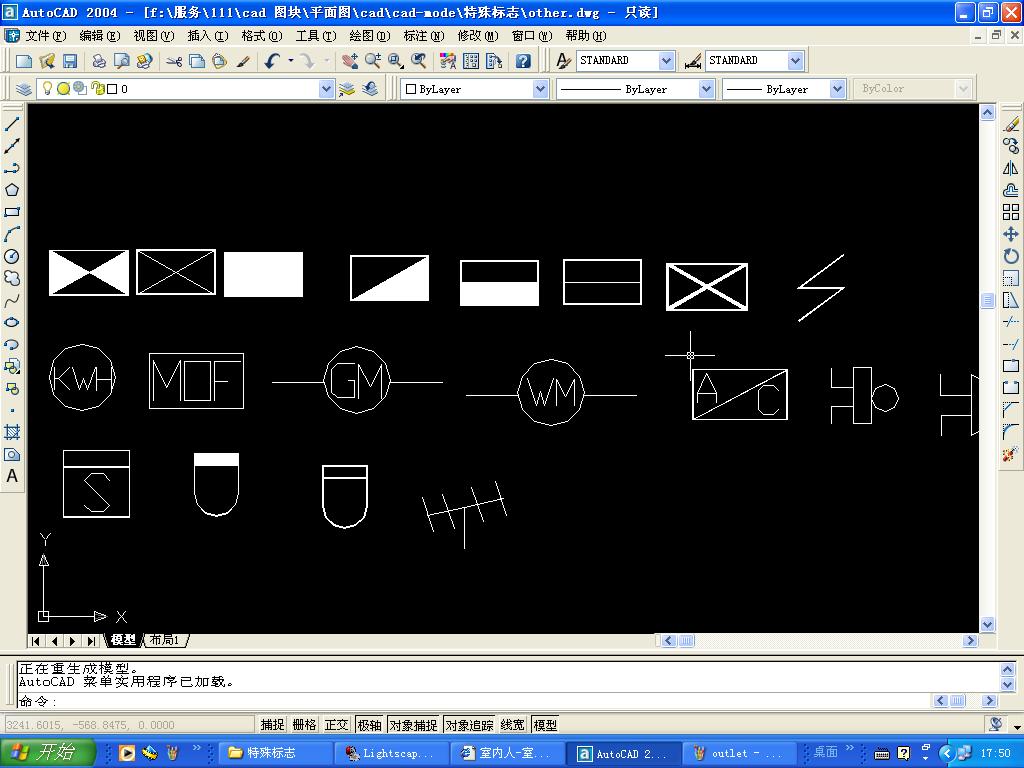Switch to the Lightscape taskbar button
The image size is (1024, 768).
click(390, 753)
